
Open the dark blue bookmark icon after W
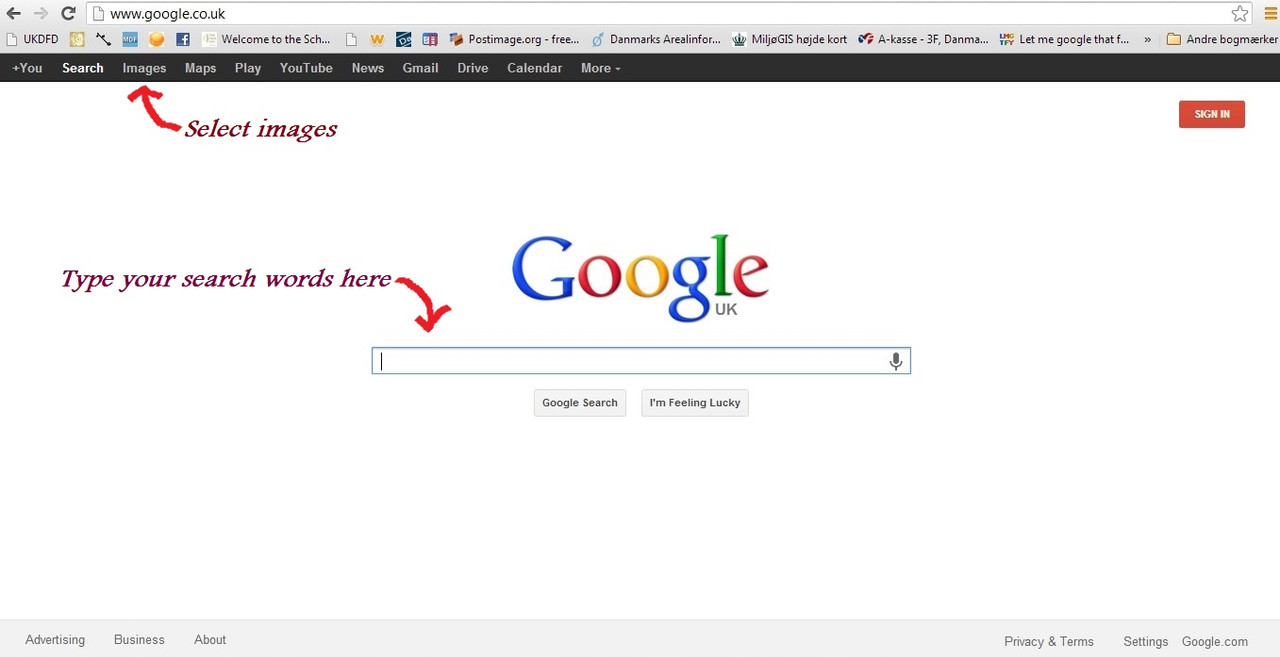(404, 40)
